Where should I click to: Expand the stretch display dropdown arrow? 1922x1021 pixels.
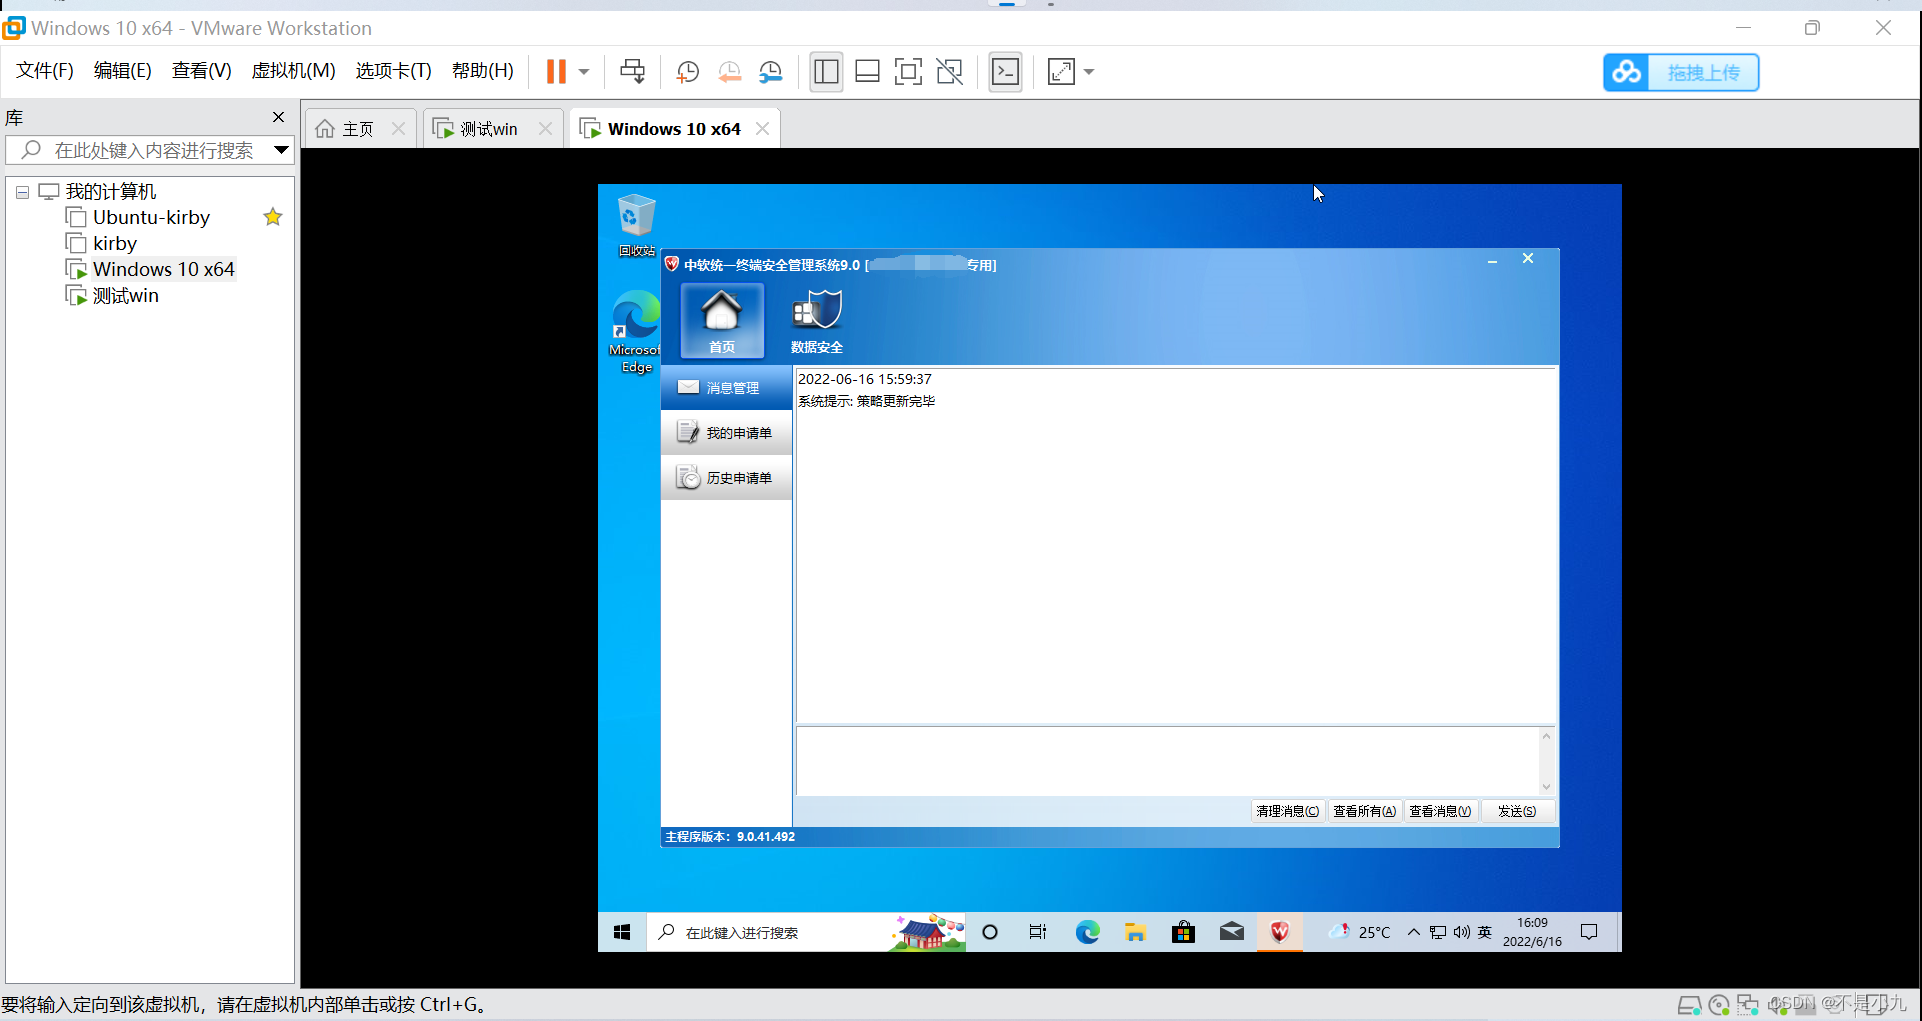(x=1089, y=72)
